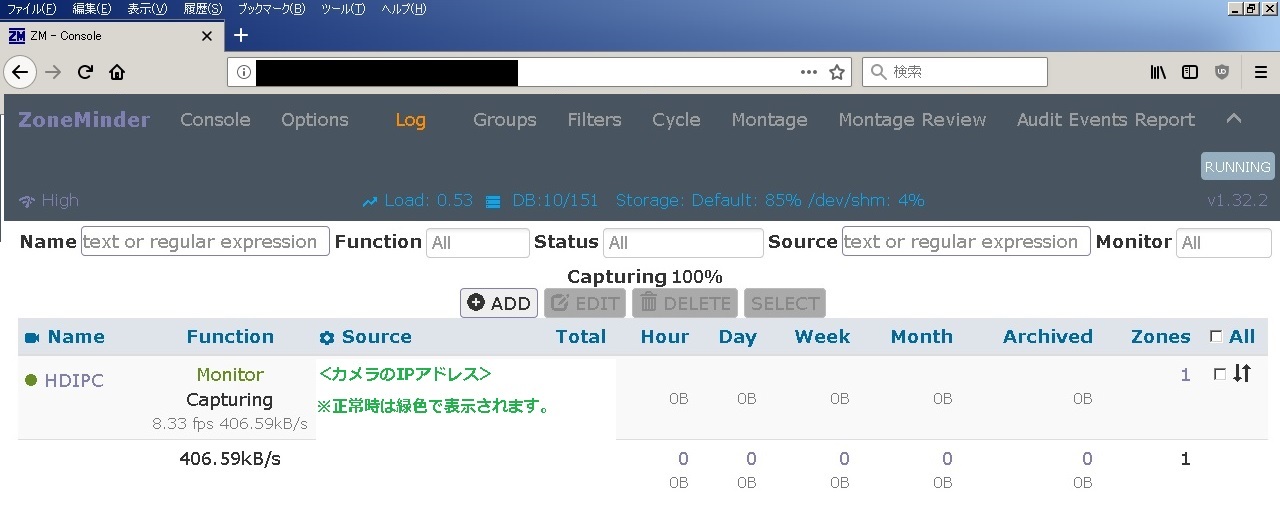Open the ファイル(F) menu

tap(32, 9)
